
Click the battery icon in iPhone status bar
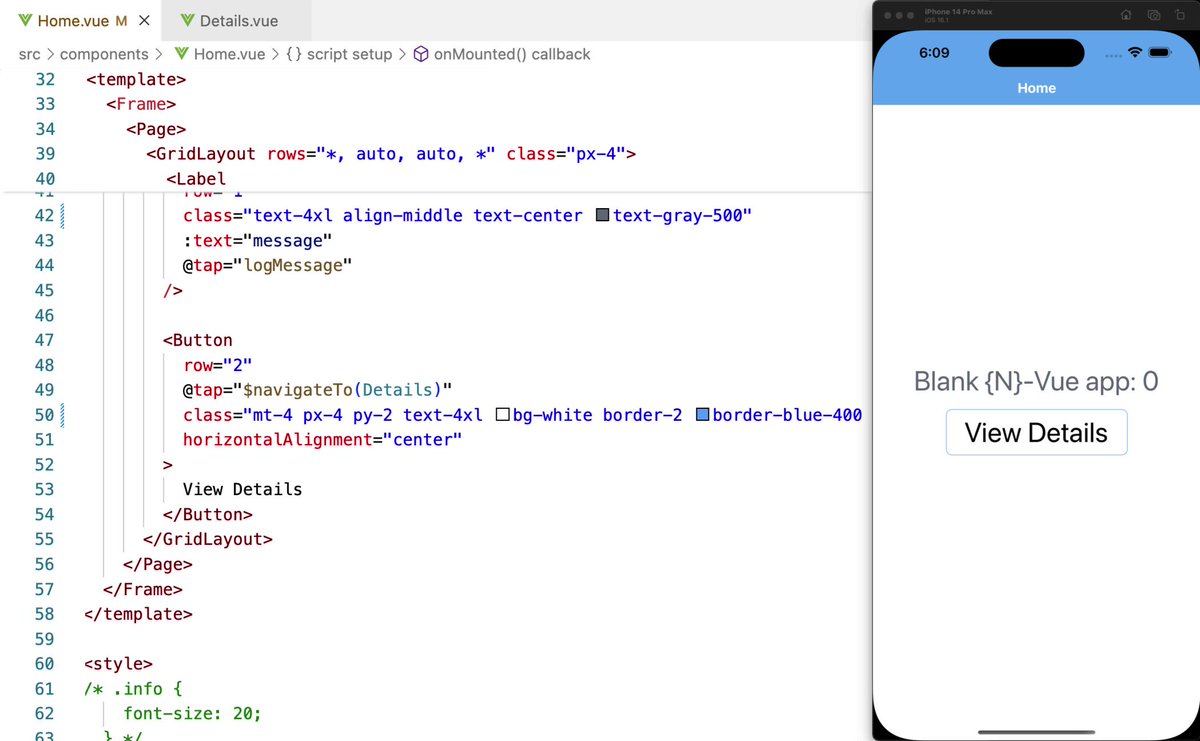pos(1162,52)
